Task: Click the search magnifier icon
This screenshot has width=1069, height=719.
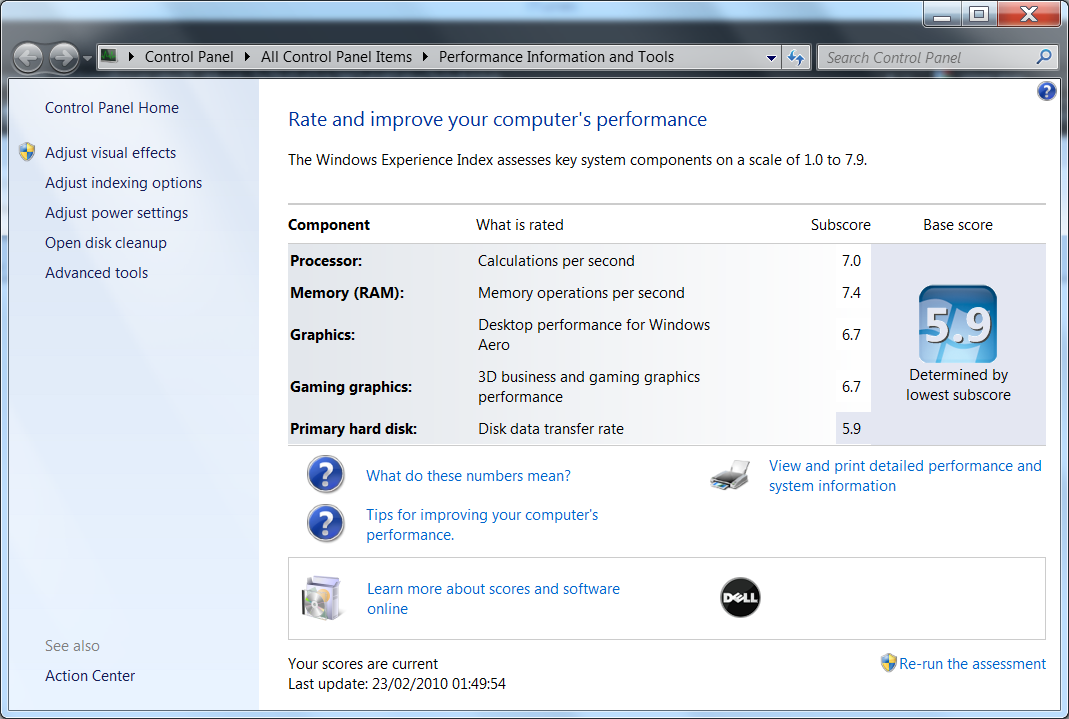Action: tap(1044, 57)
